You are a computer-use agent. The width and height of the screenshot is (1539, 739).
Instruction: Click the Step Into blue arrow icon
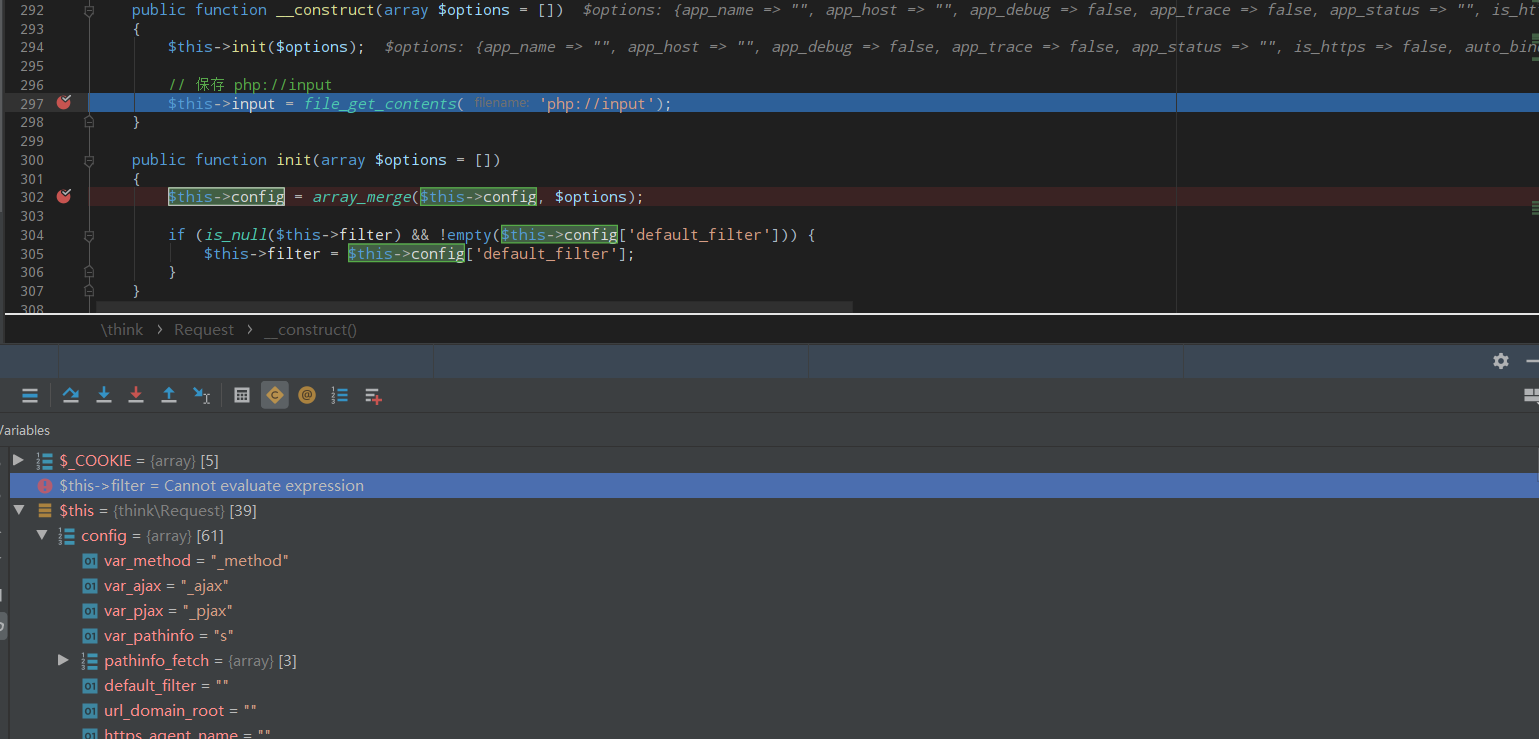104,395
